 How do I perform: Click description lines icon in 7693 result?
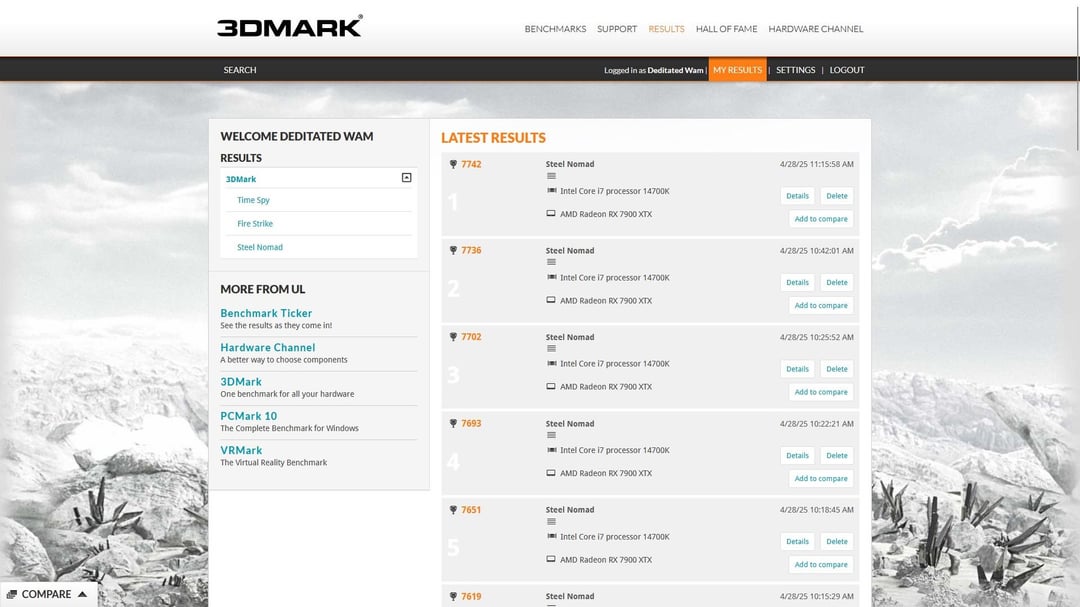[x=551, y=435]
